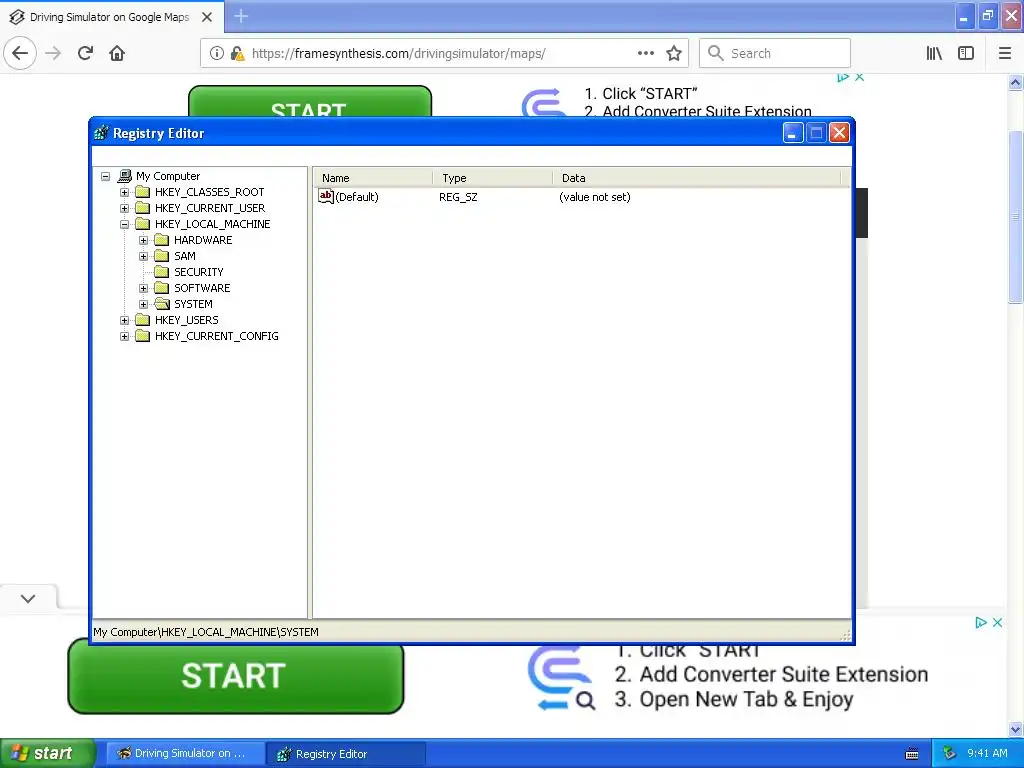Toggle the sidebar icon in Firefox toolbar
The width and height of the screenshot is (1024, 768).
click(966, 54)
